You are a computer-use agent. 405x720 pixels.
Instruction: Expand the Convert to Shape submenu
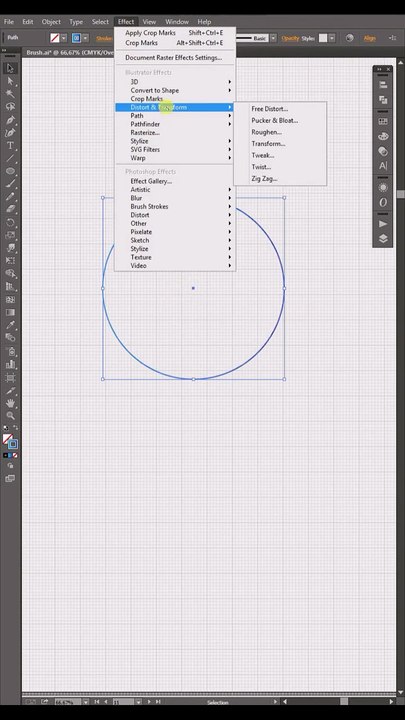click(x=175, y=90)
